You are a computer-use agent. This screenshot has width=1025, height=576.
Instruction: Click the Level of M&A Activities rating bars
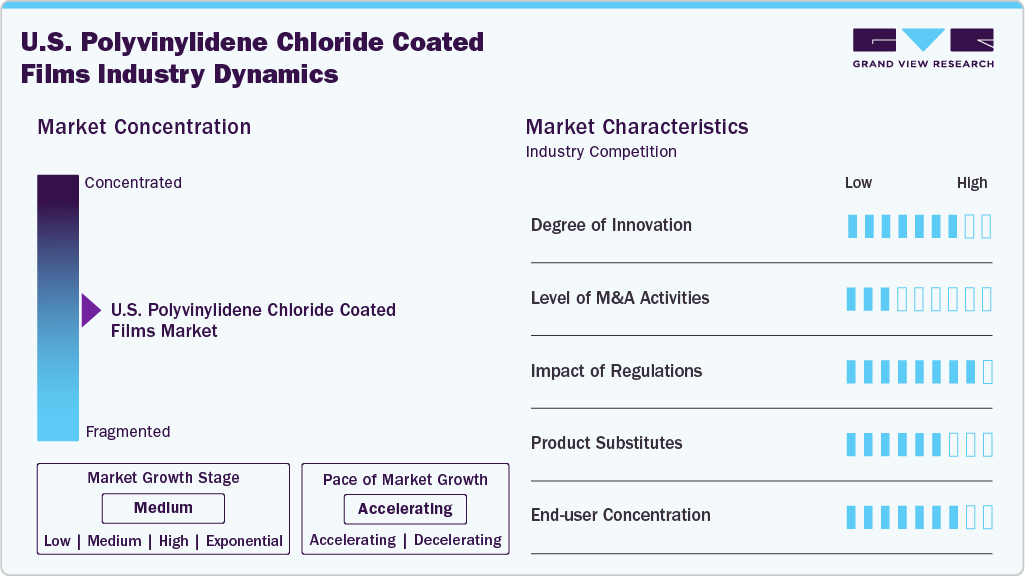click(919, 299)
